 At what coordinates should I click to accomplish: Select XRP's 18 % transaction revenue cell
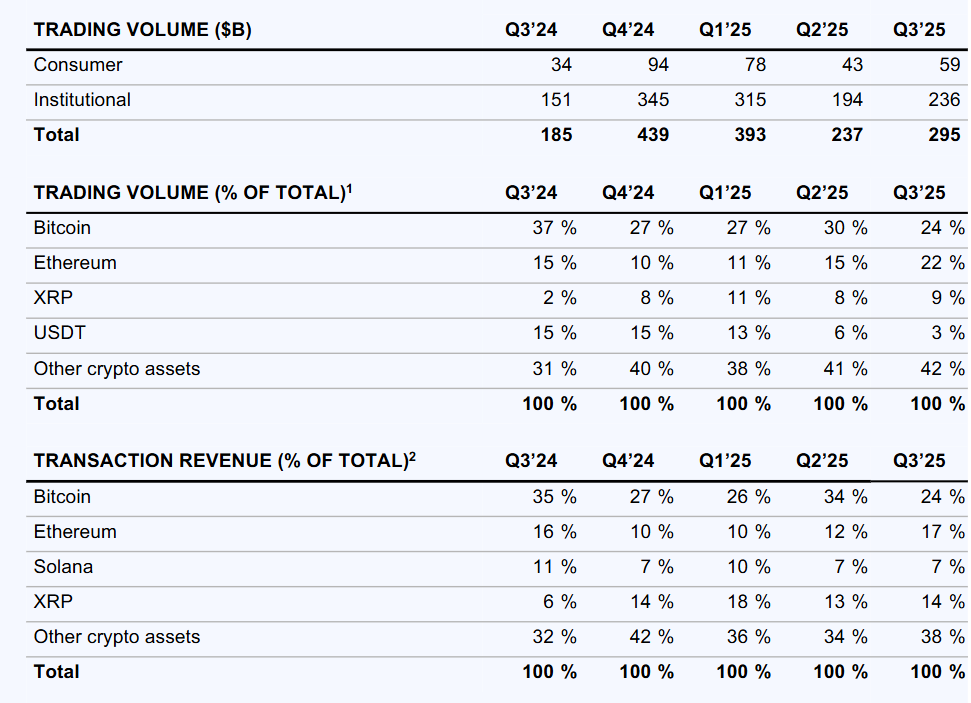tap(748, 602)
